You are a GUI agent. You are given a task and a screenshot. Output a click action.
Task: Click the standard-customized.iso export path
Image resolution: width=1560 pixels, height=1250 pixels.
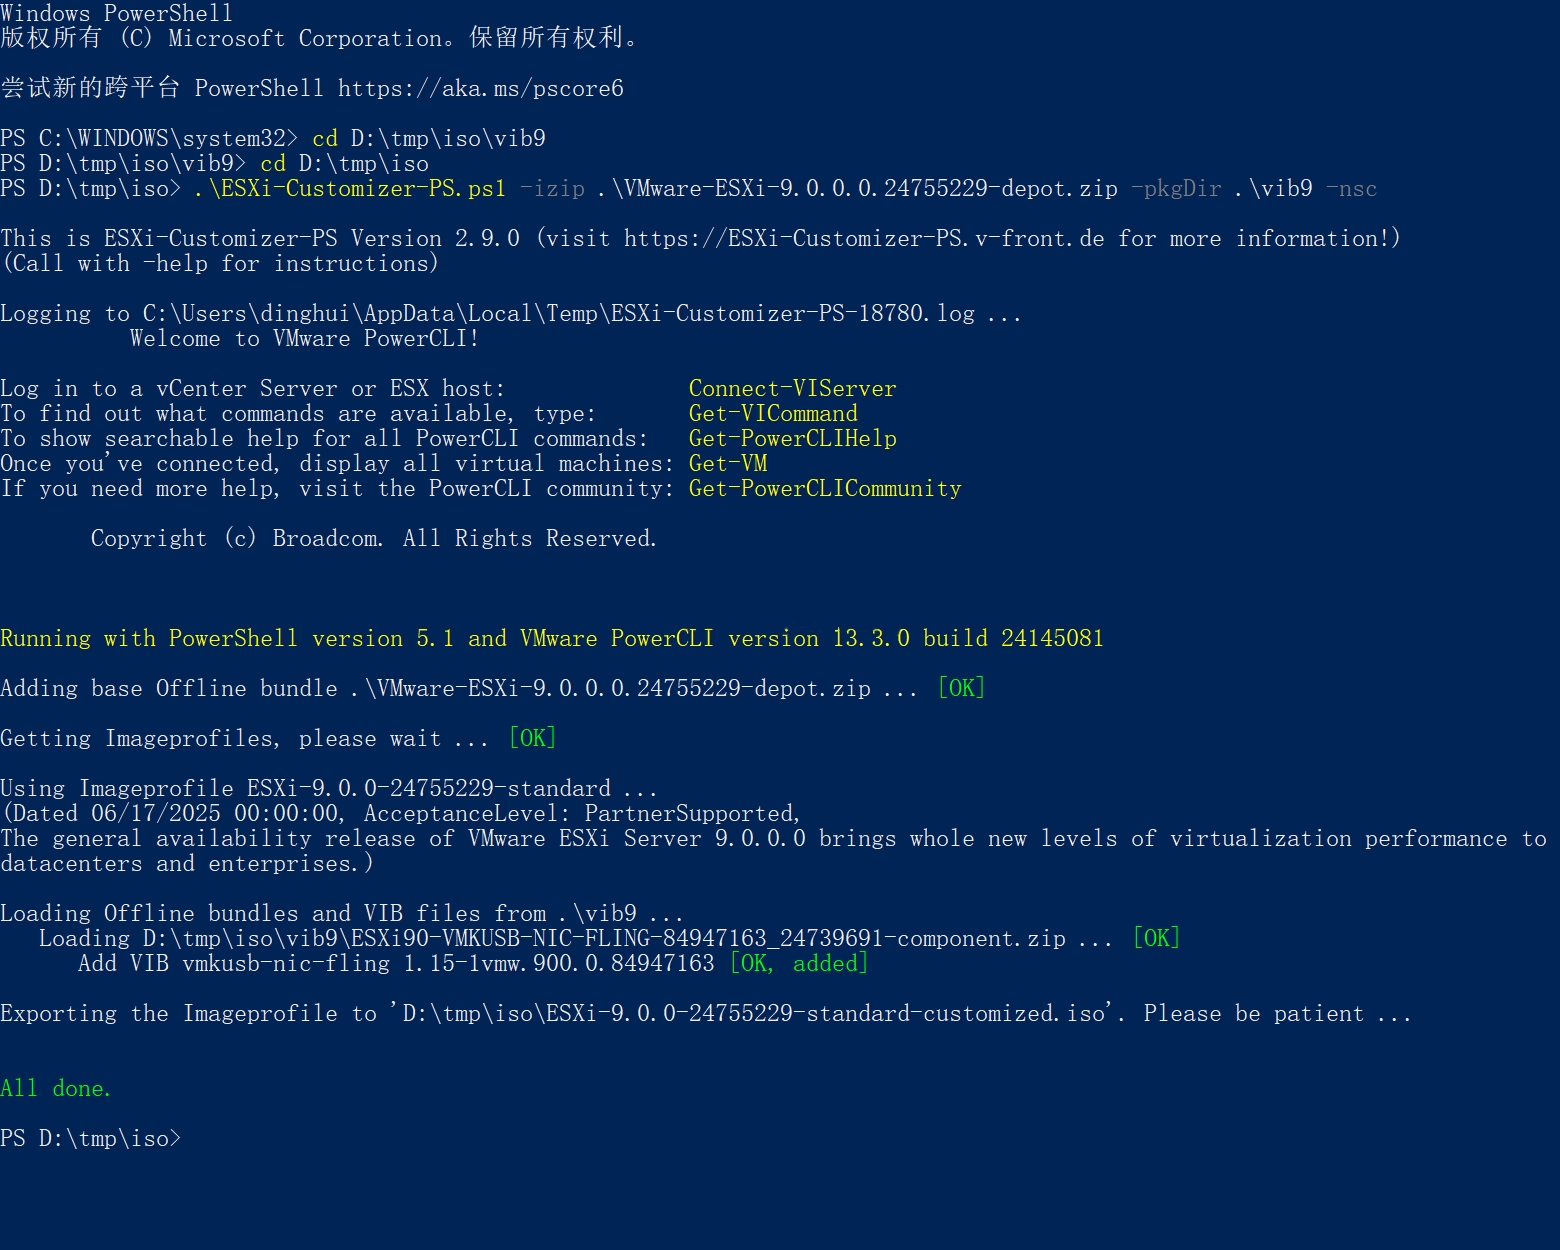[x=755, y=1014]
